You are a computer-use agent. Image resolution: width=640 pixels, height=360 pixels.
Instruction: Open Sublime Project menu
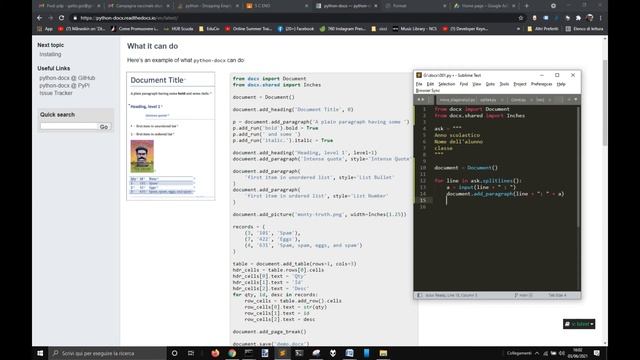click(x=520, y=84)
